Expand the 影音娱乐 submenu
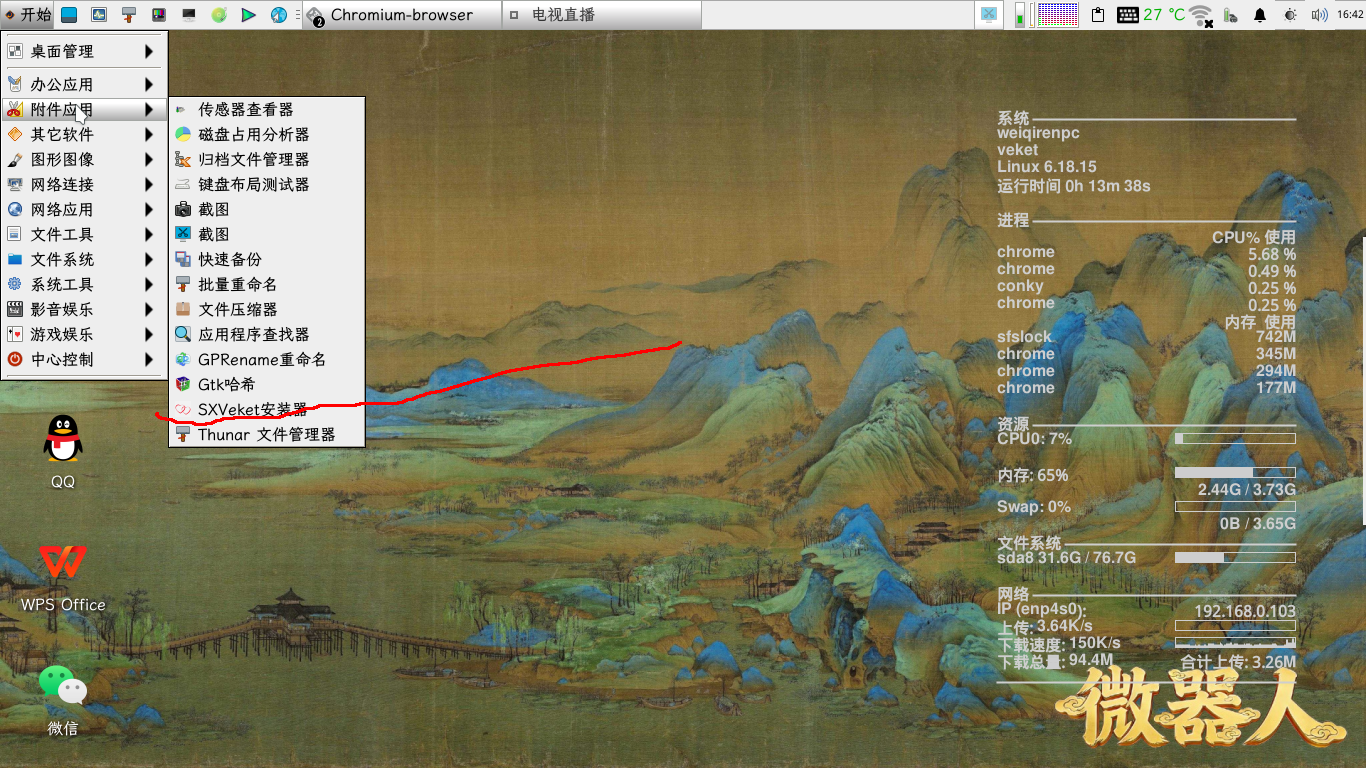Screen dimensions: 1366x768 (x=64, y=309)
